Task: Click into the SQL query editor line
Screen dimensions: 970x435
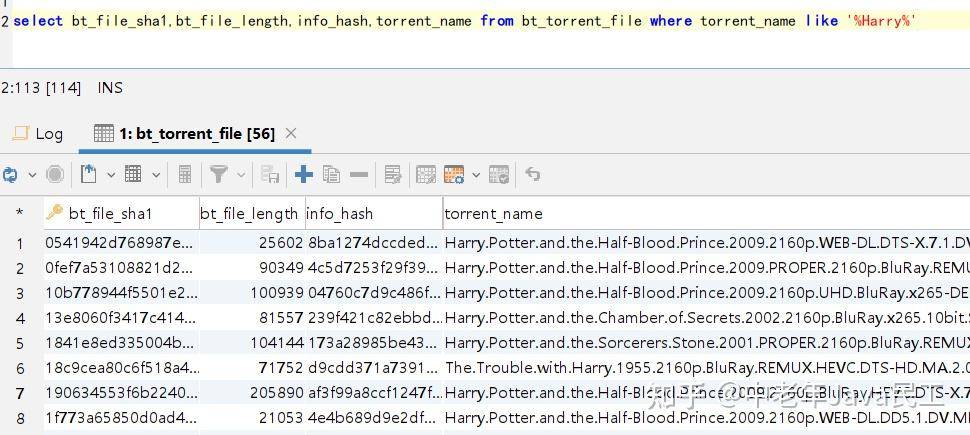Action: 464,21
